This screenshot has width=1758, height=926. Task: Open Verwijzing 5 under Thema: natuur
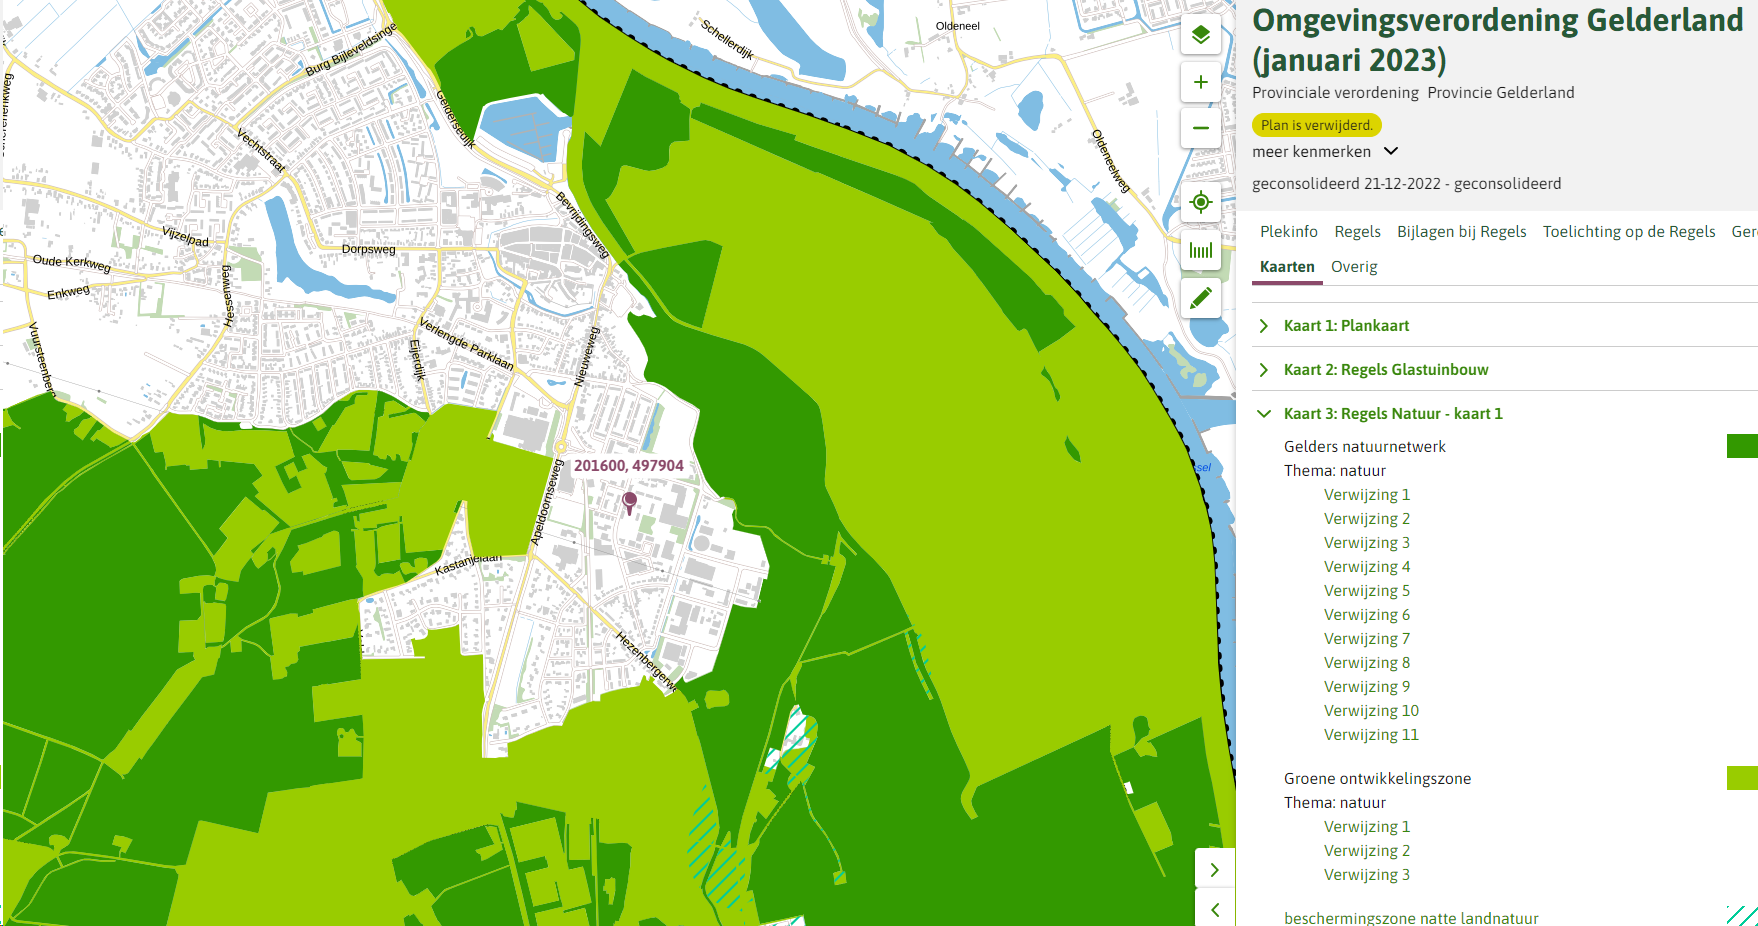coord(1367,590)
